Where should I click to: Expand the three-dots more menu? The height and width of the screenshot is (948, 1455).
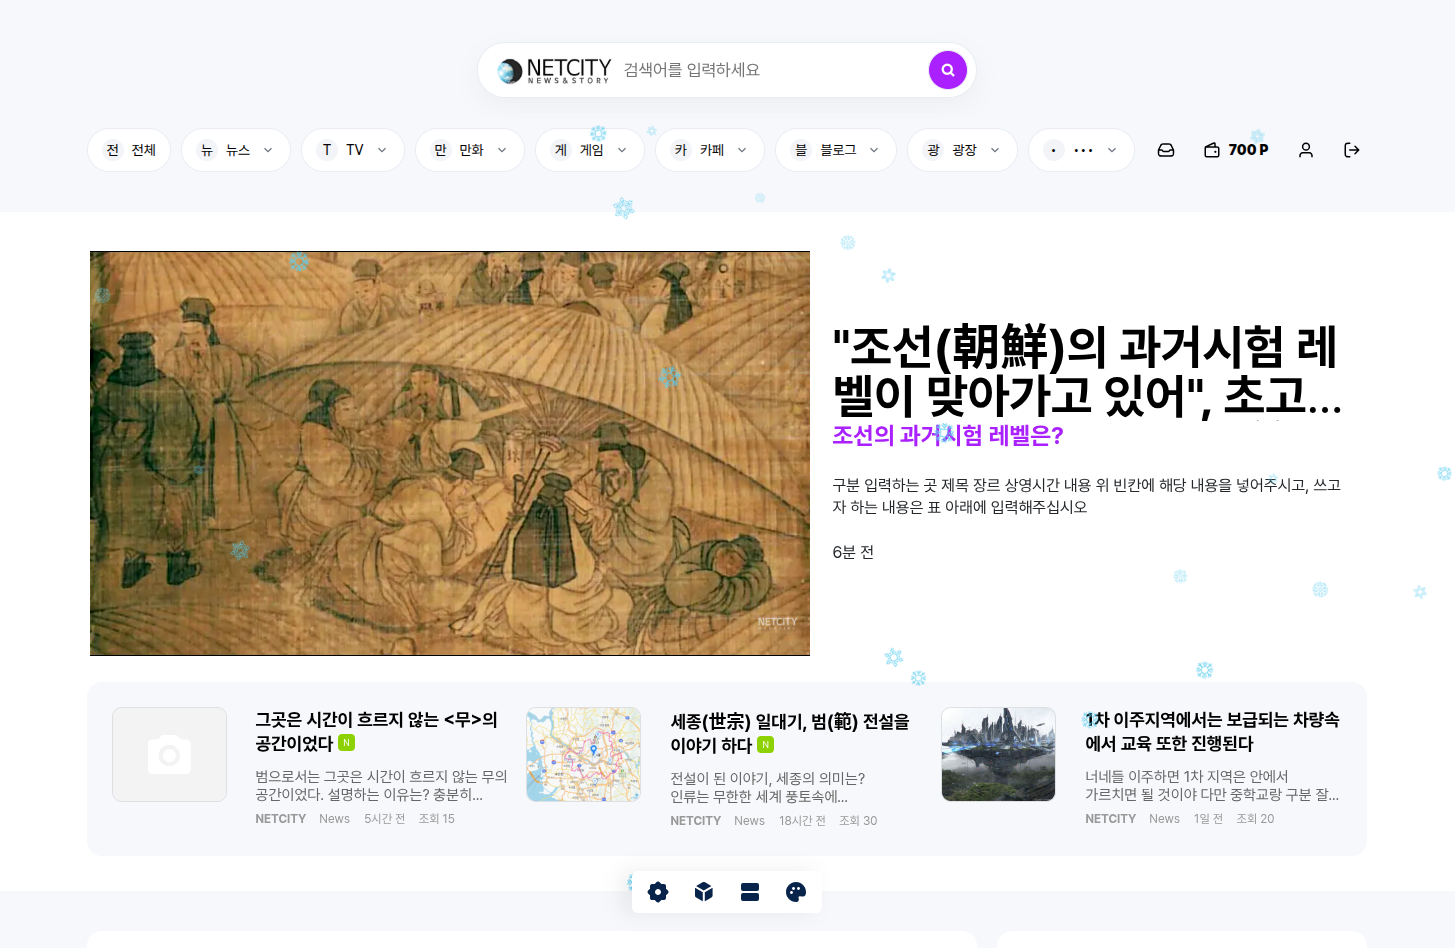point(1081,150)
